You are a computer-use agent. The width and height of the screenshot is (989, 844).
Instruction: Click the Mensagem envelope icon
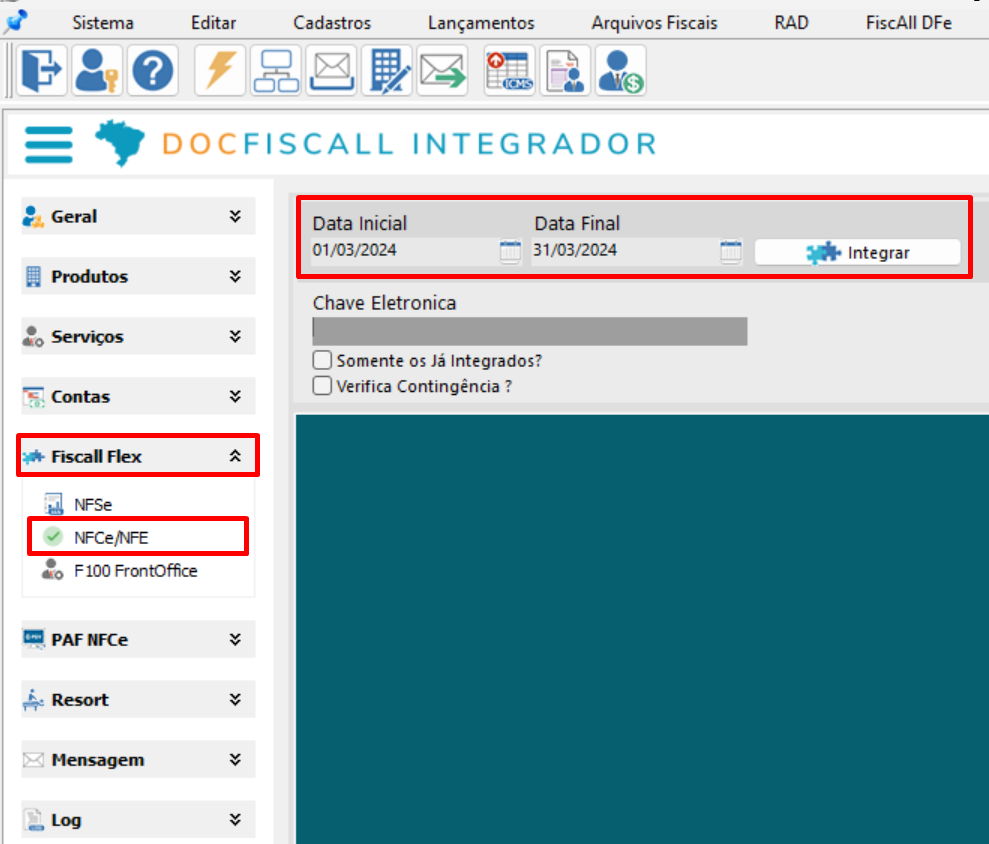[x=33, y=759]
